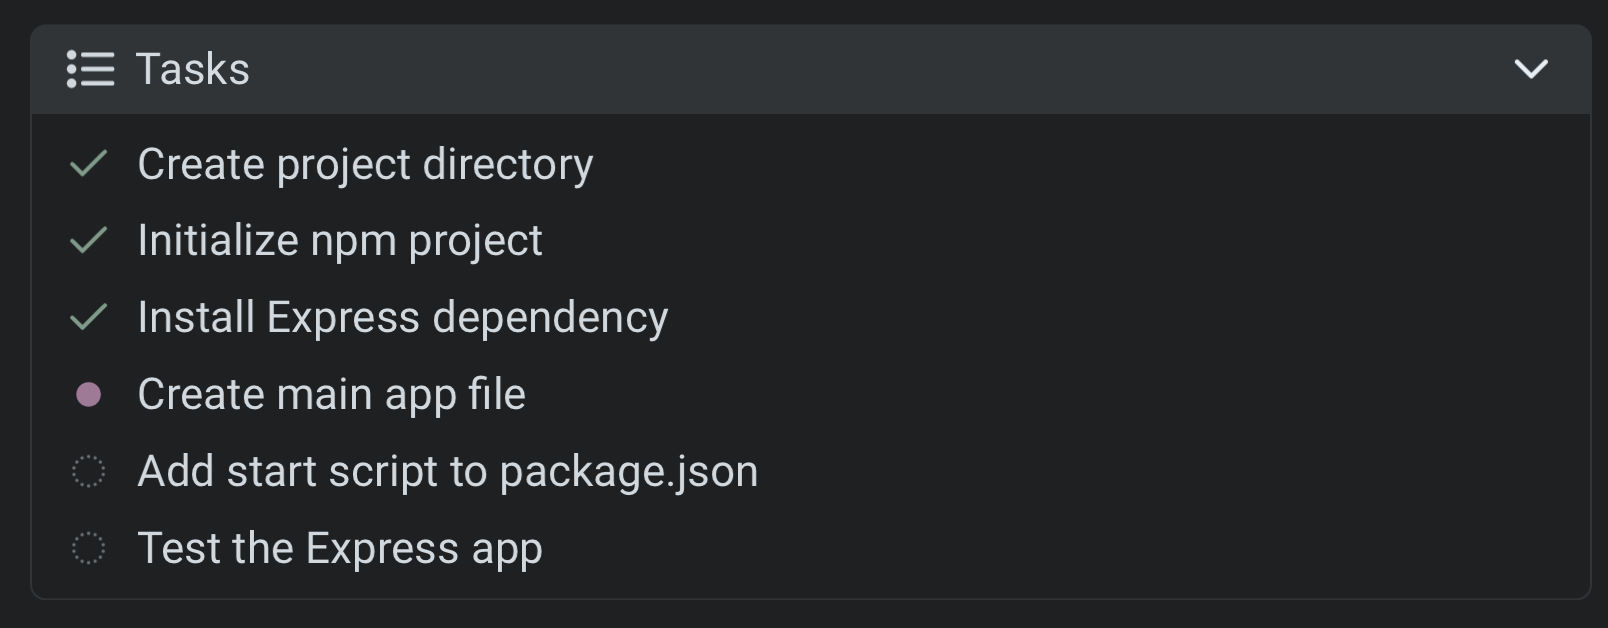
Task: Click the Tasks header title text
Action: (192, 70)
